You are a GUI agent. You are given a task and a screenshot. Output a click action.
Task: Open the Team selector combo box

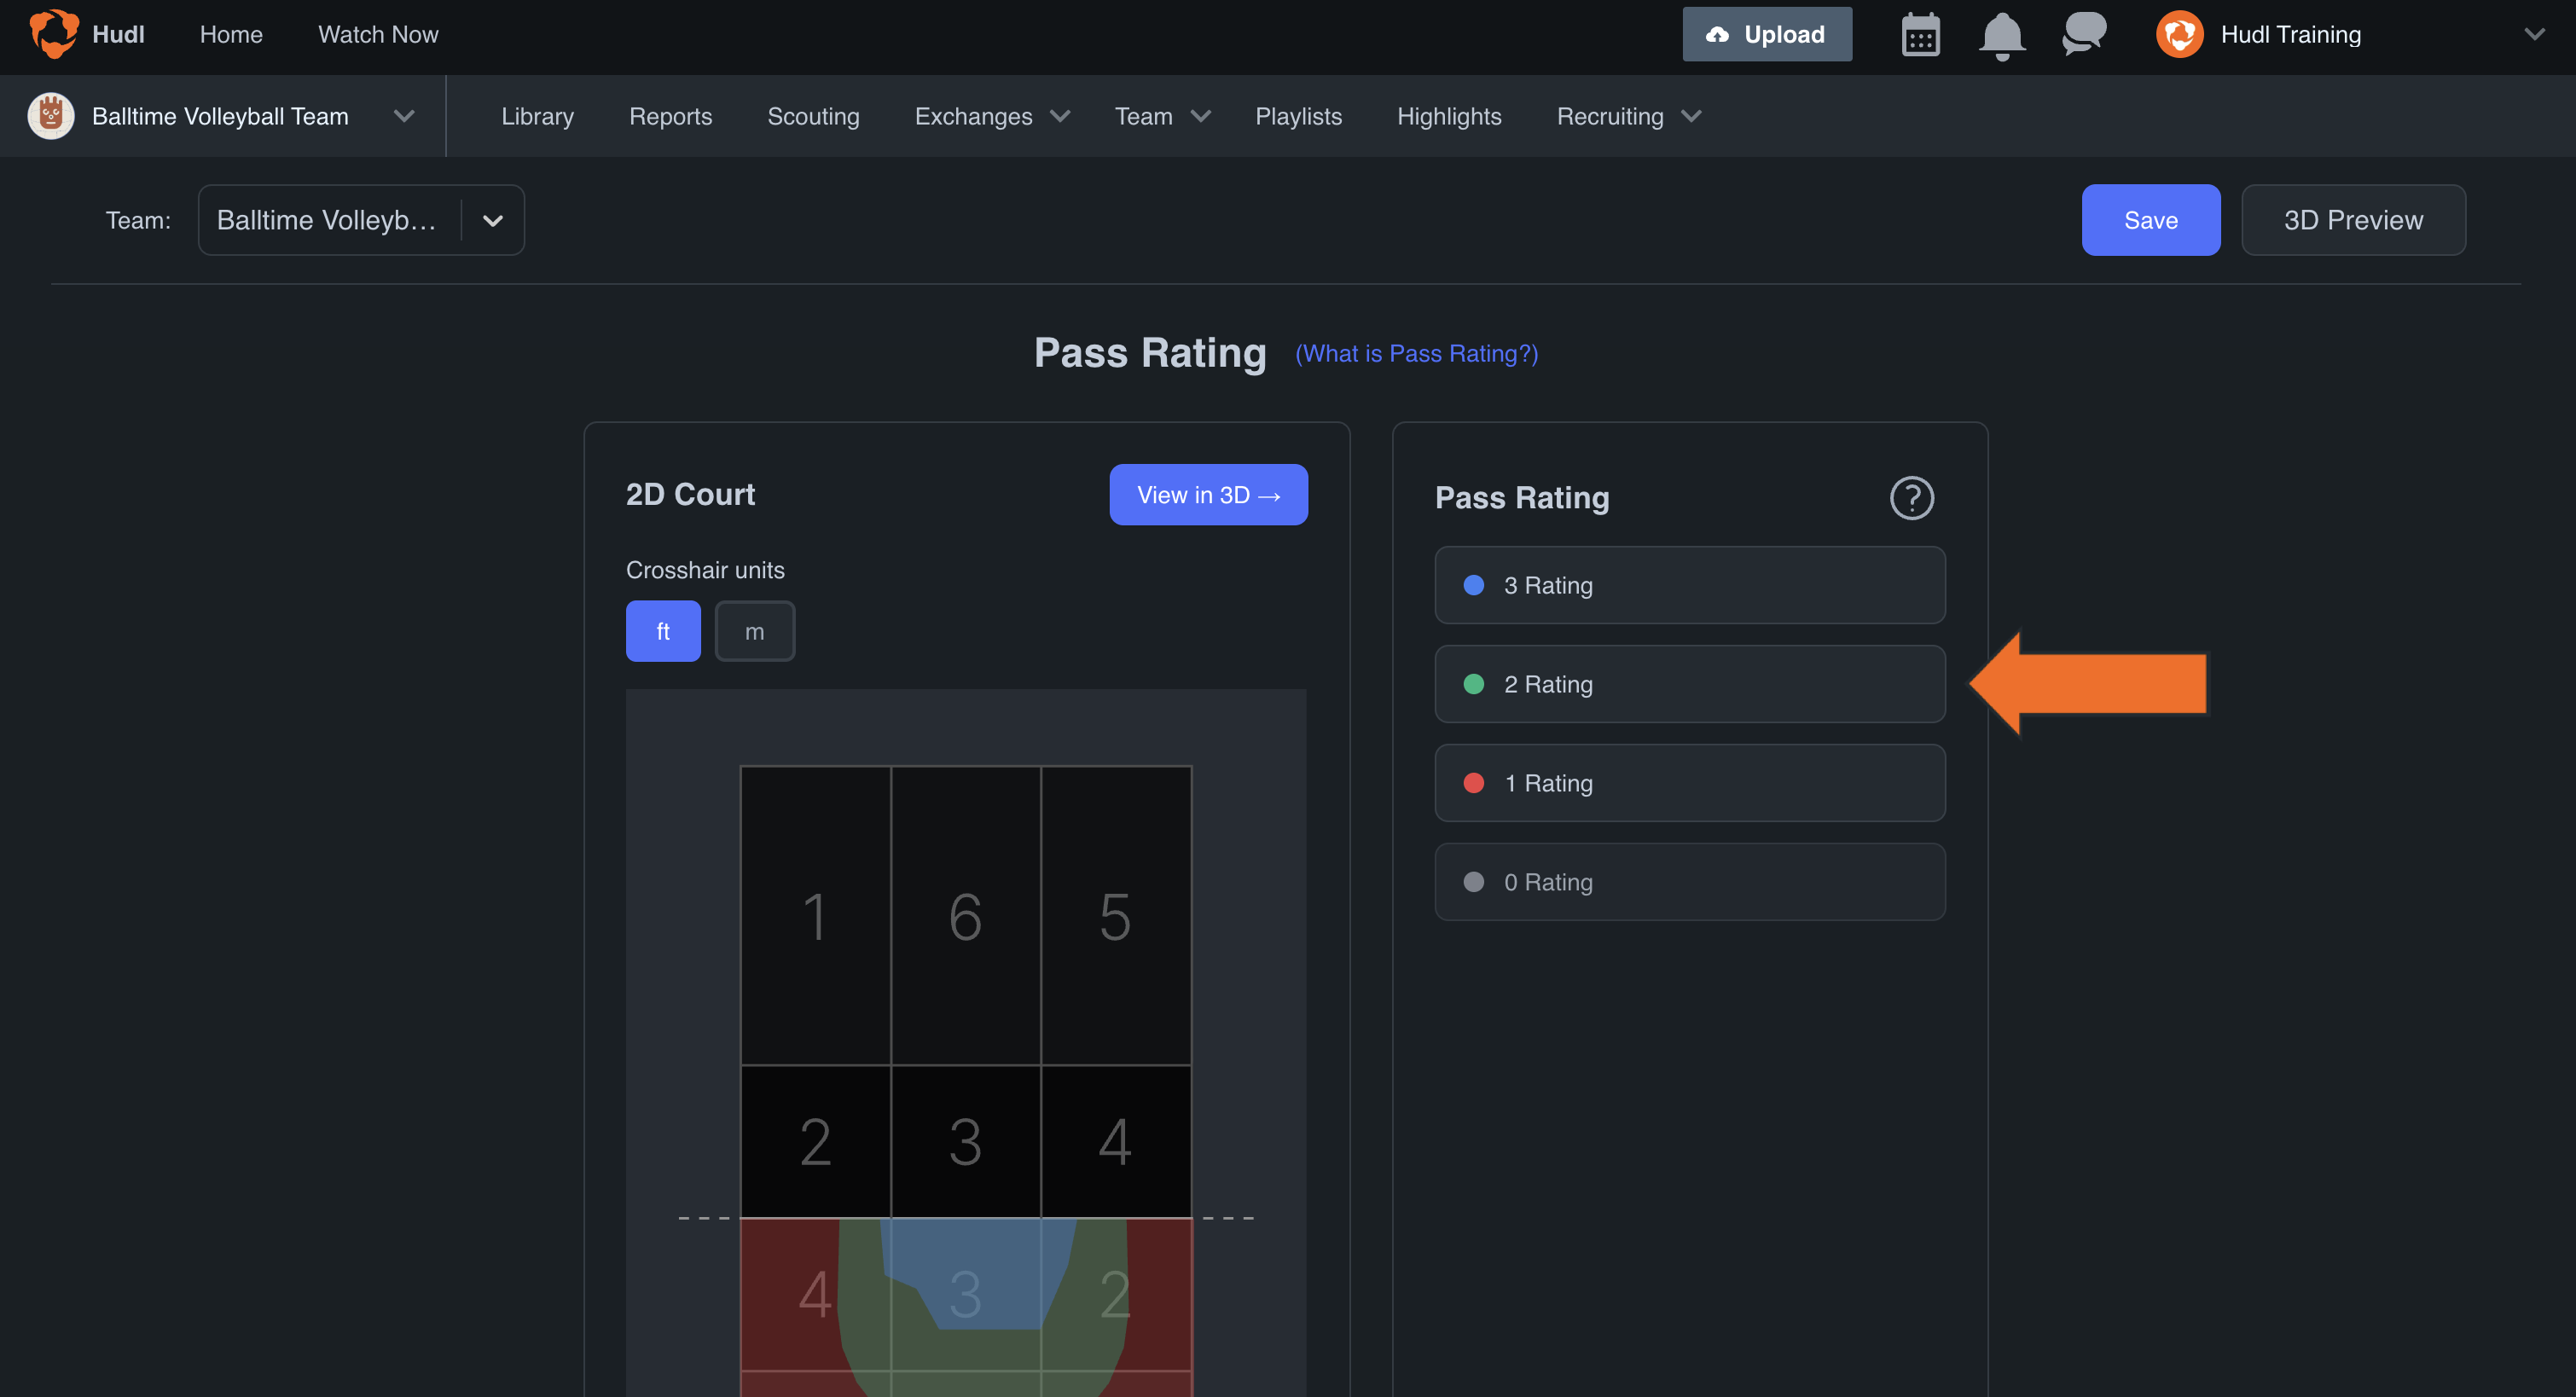[x=361, y=220]
